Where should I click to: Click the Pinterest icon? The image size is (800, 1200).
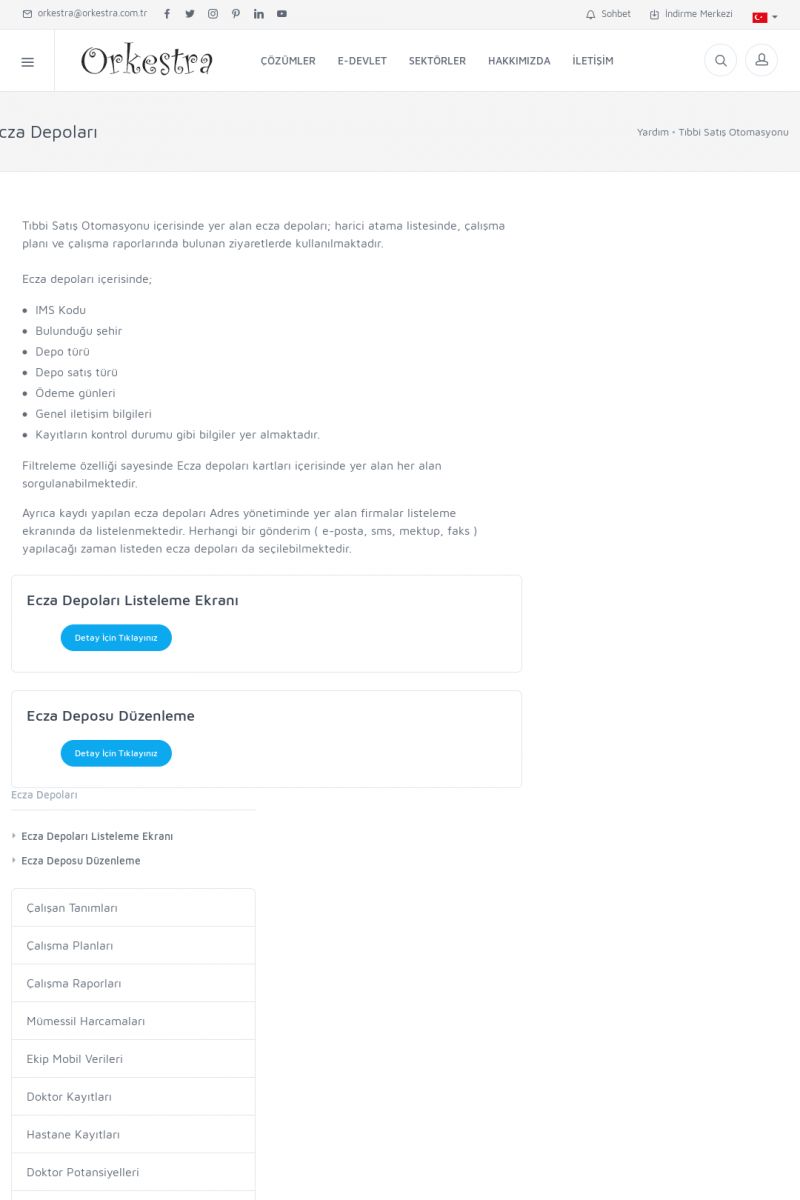pos(236,14)
